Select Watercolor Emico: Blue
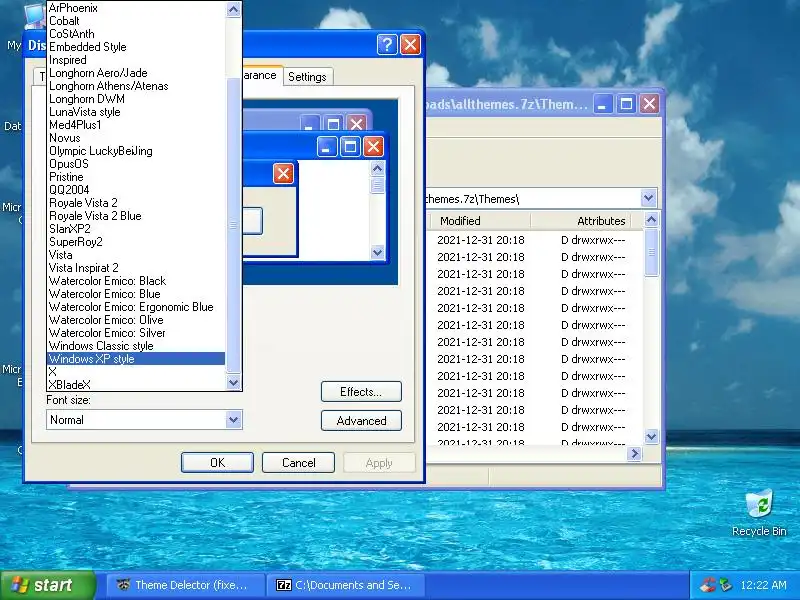The width and height of the screenshot is (800, 600). [x=136, y=294]
